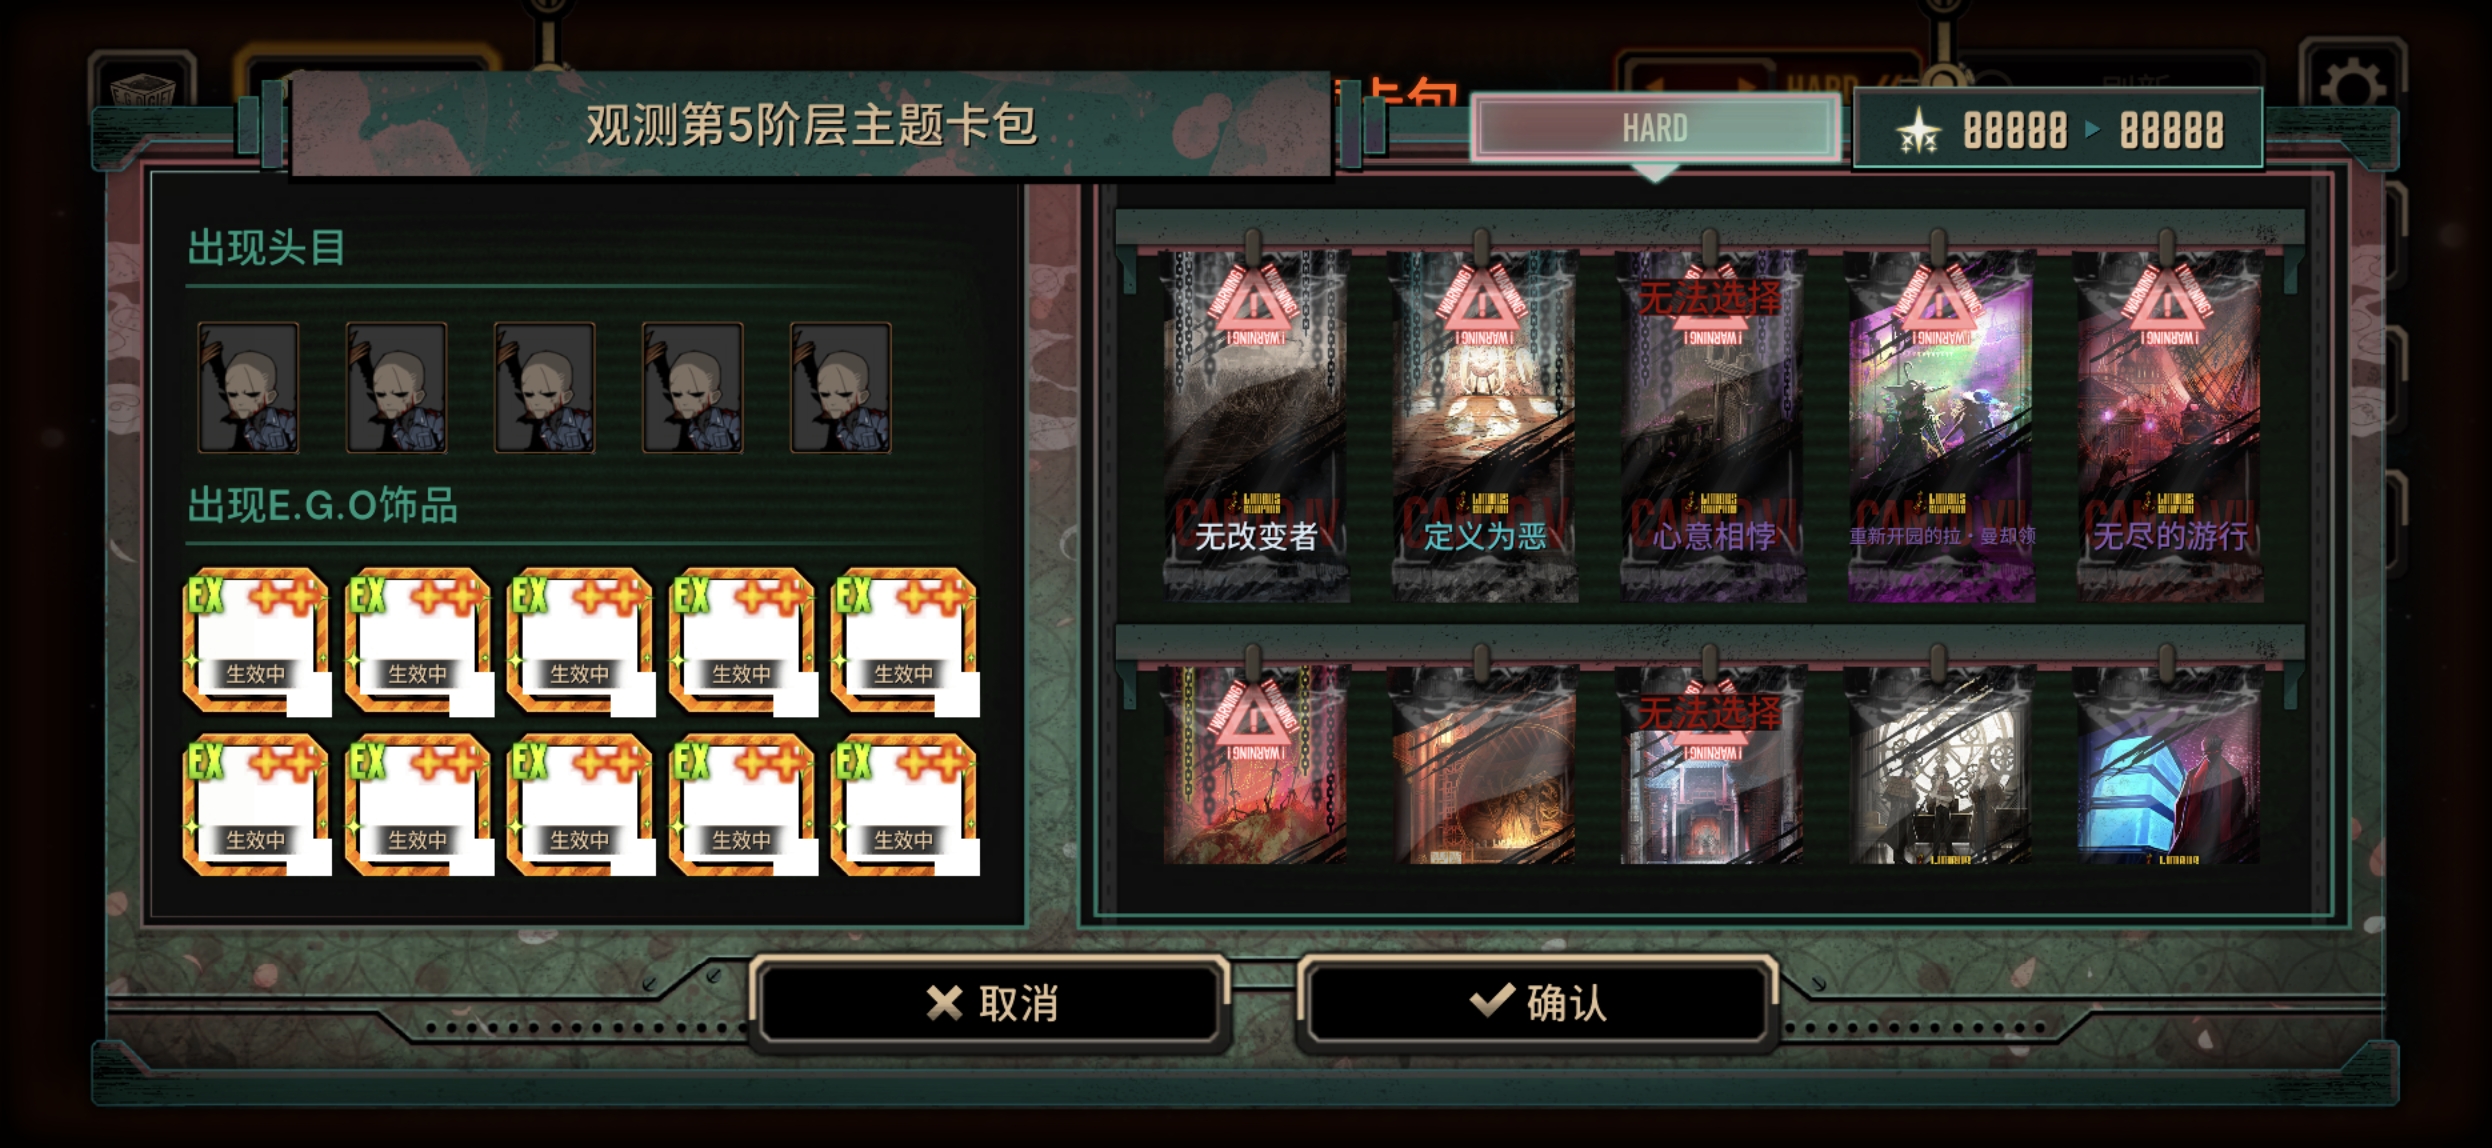
Task: Click the third EX gift in top row
Action: (580, 641)
